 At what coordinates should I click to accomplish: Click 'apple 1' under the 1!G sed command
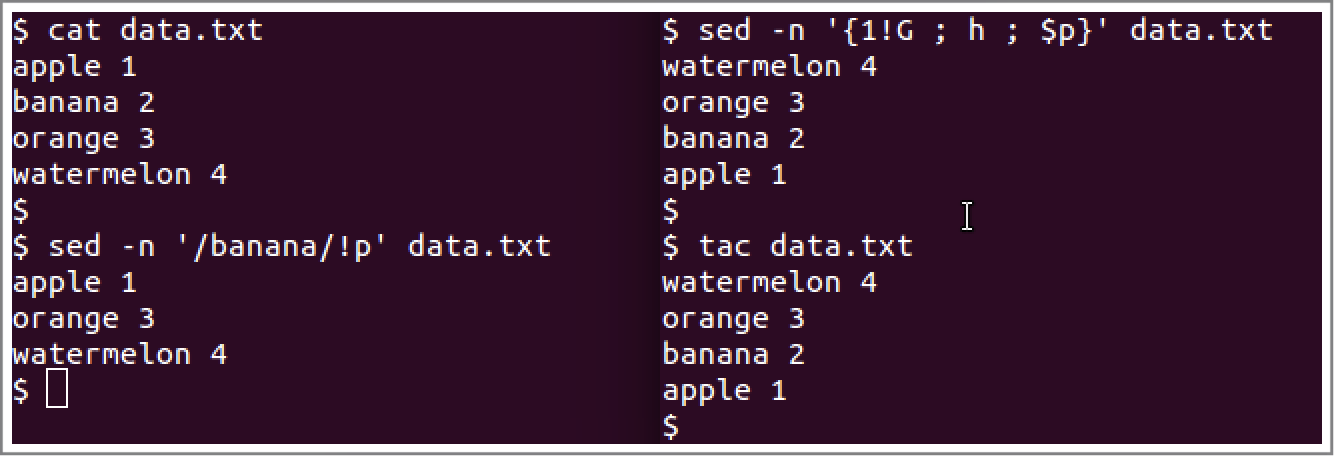click(725, 174)
